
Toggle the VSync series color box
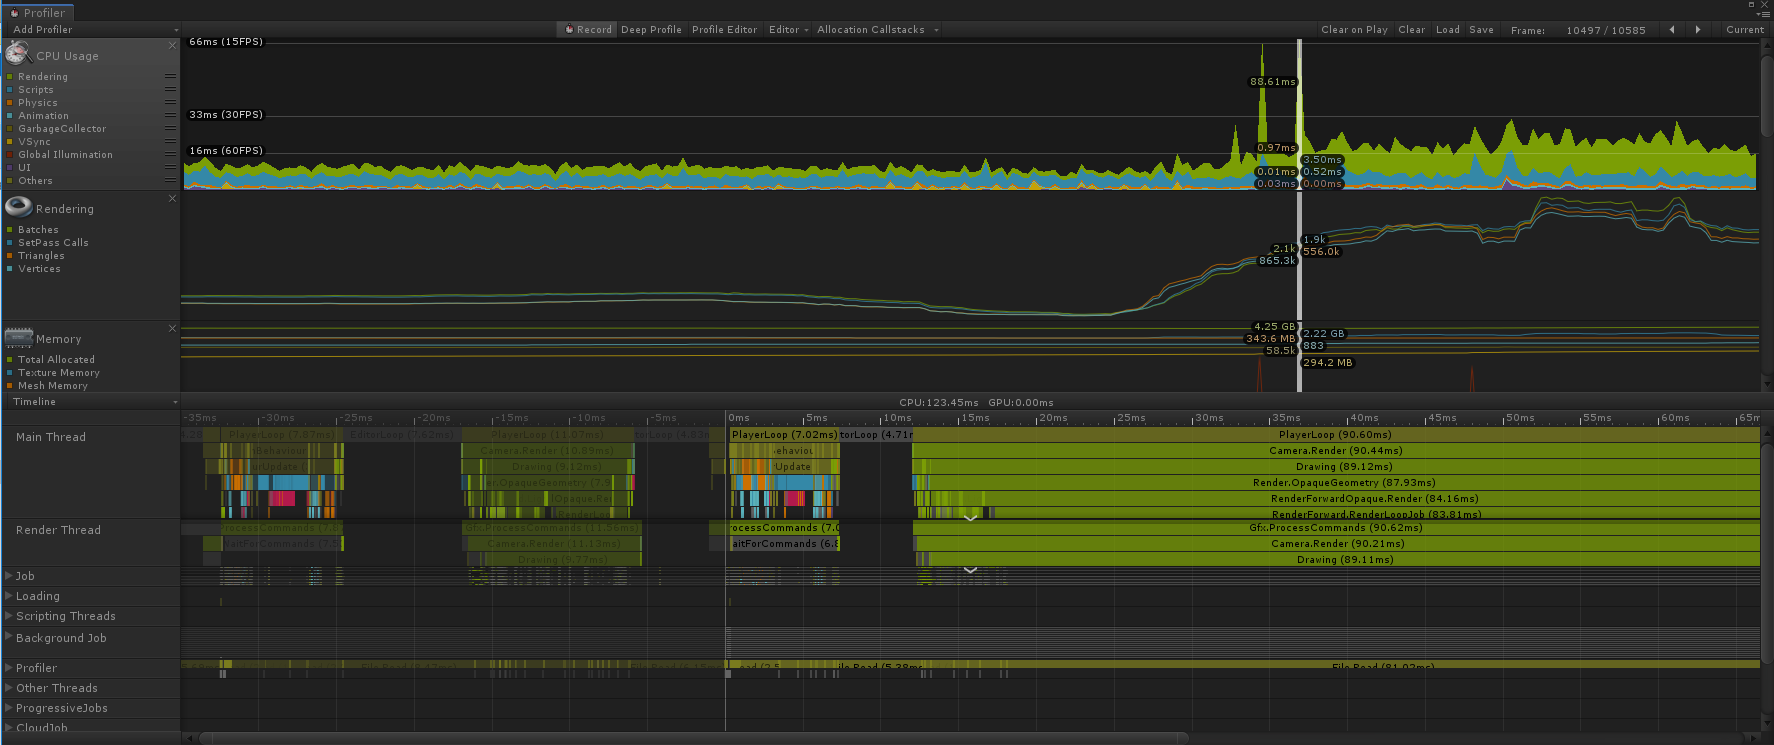coord(10,142)
